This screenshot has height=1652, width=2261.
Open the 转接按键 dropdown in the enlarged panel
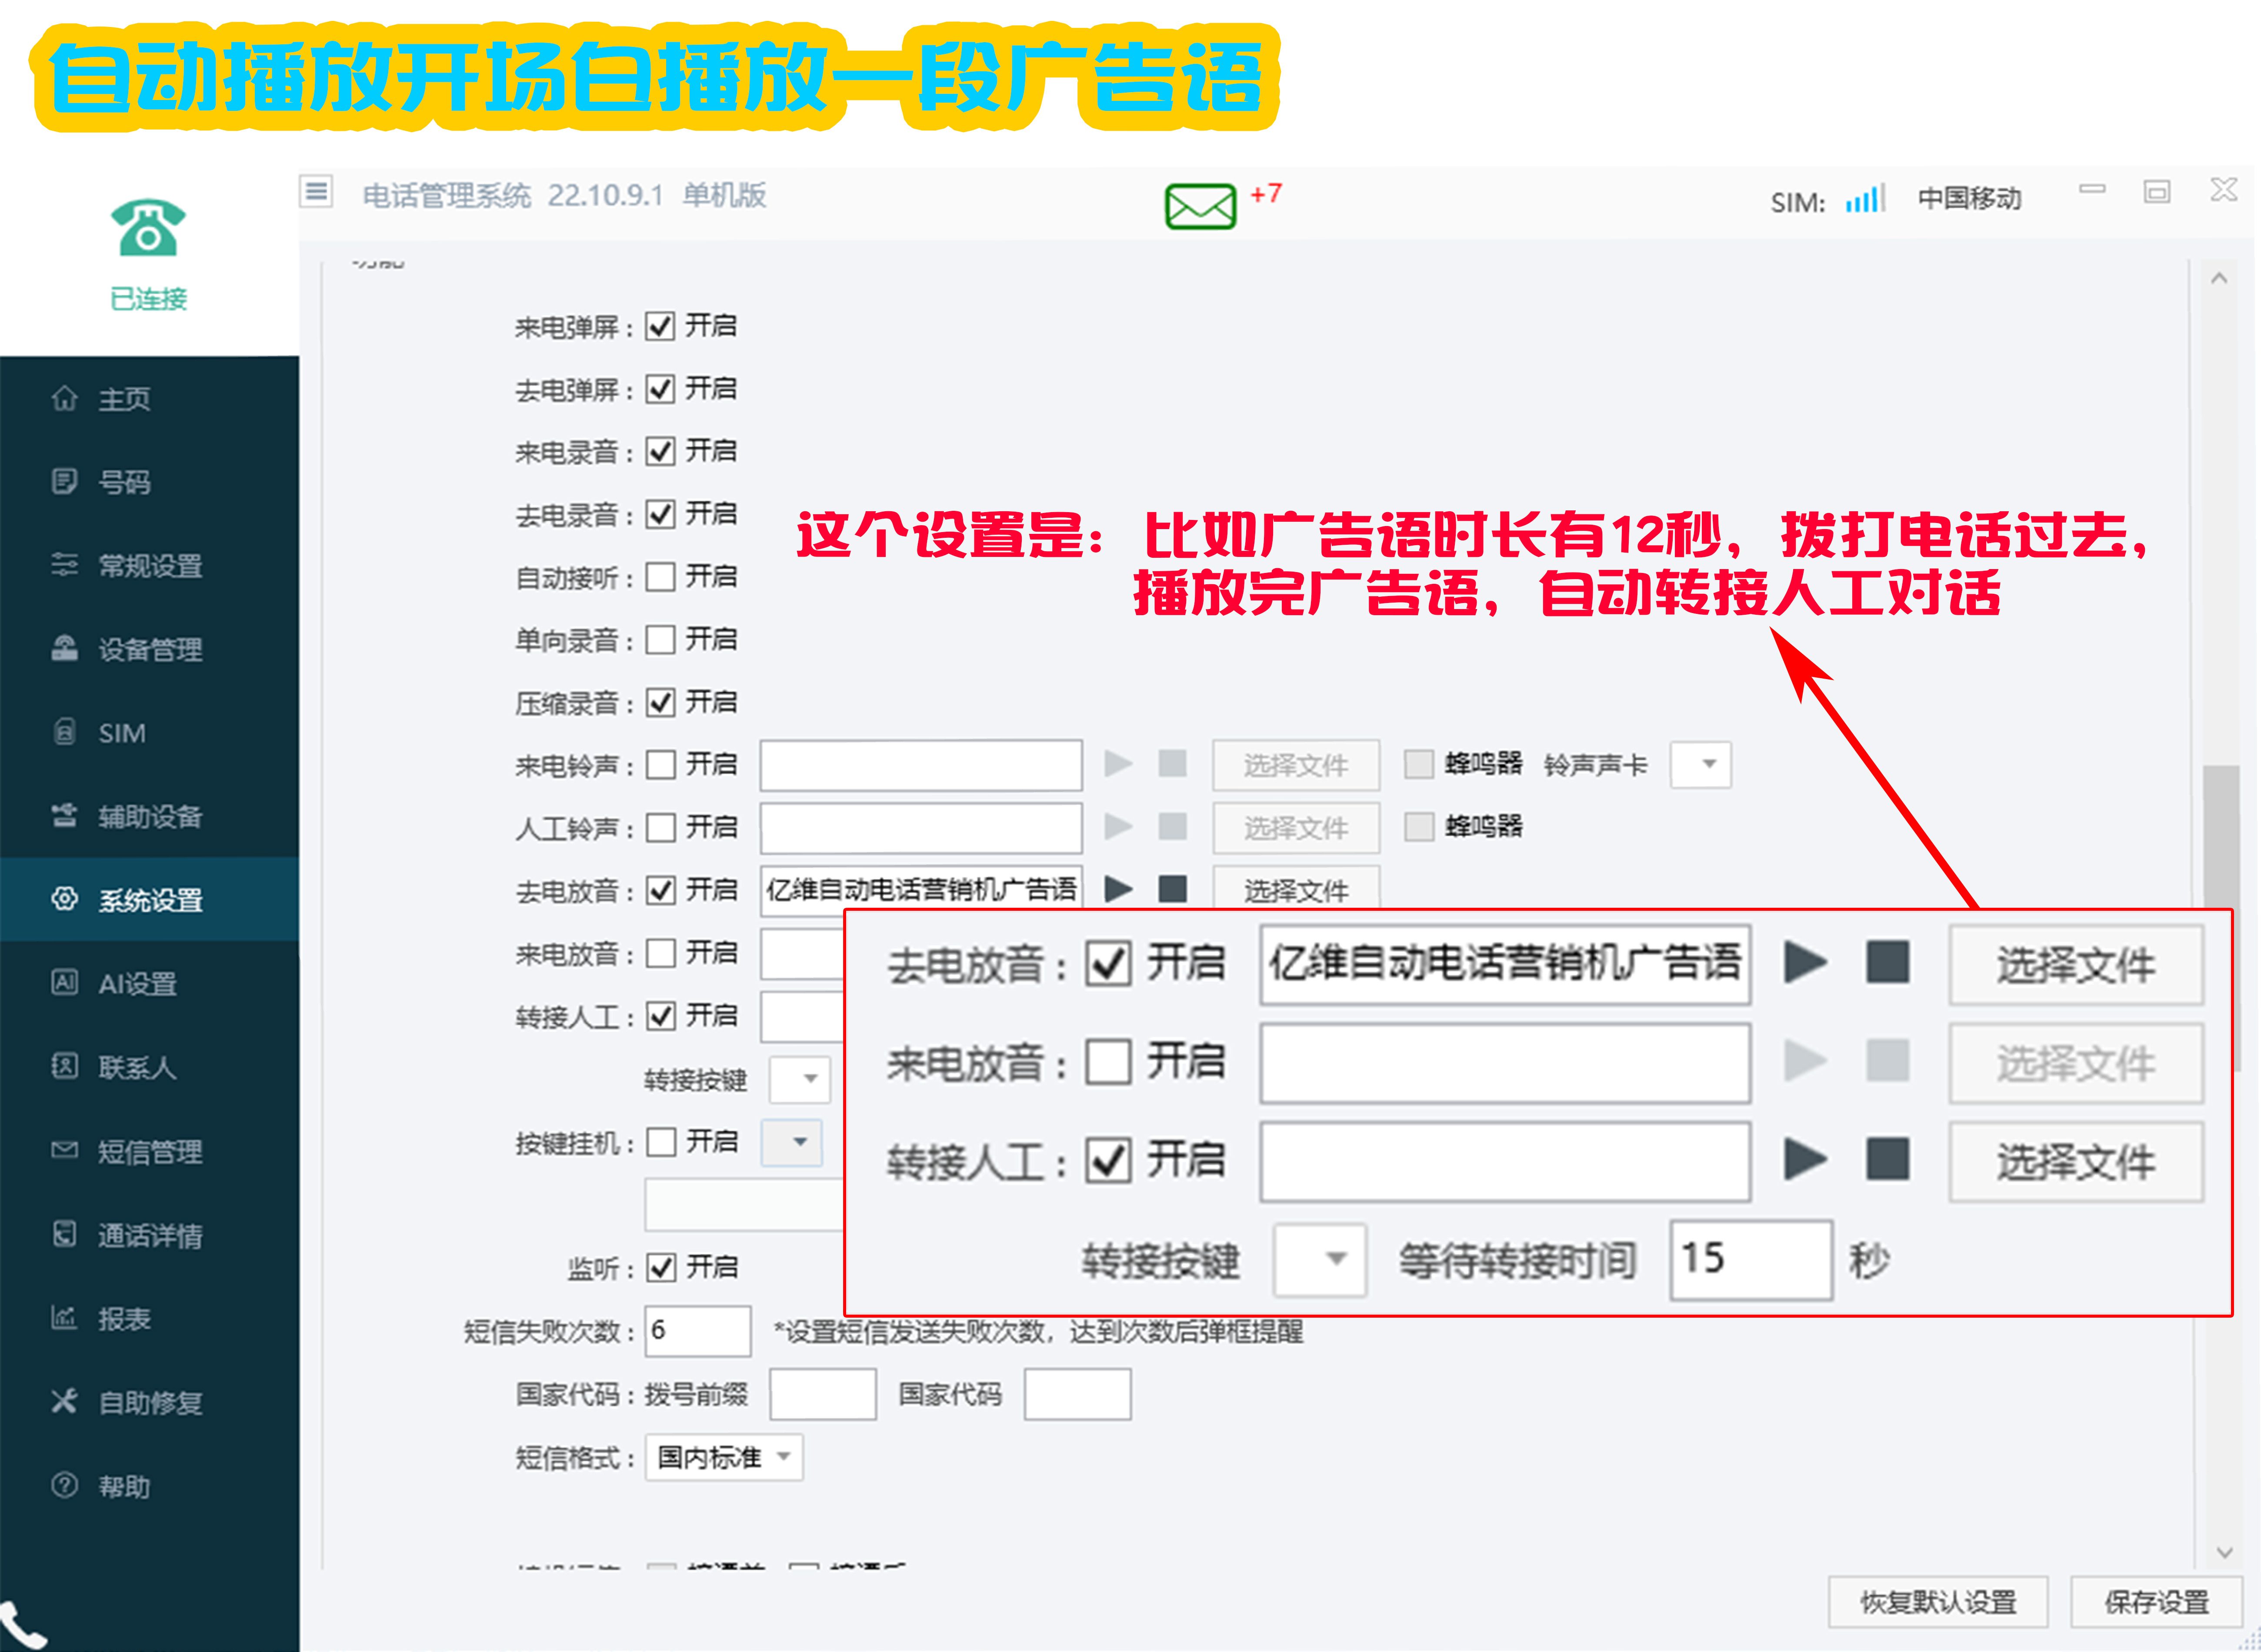(x=1319, y=1259)
